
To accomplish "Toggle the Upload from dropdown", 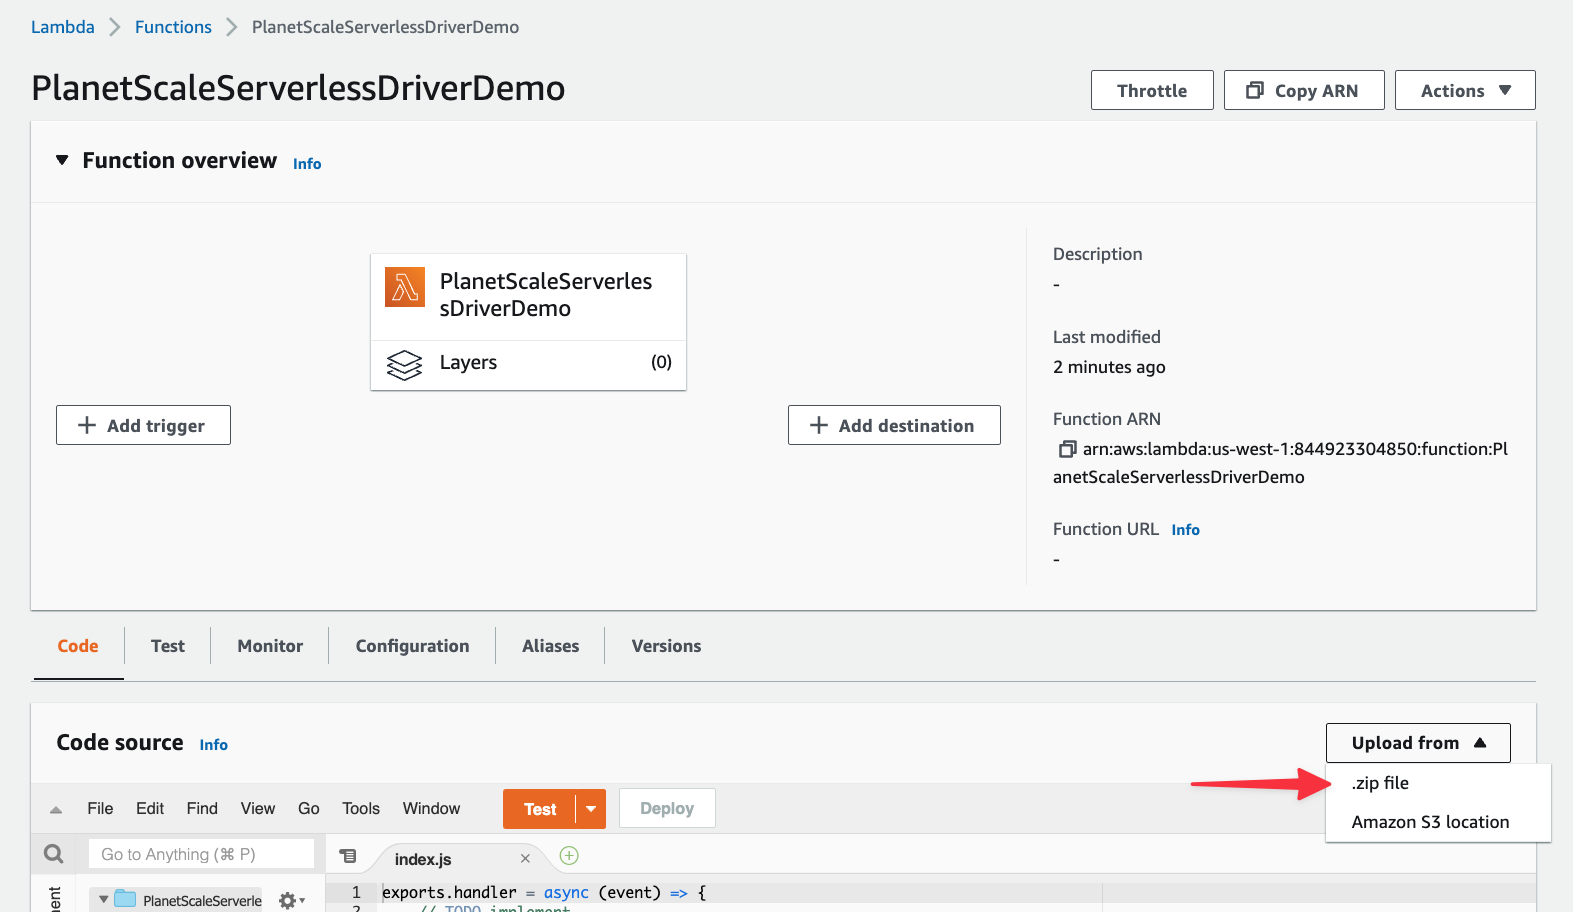I will (1418, 743).
